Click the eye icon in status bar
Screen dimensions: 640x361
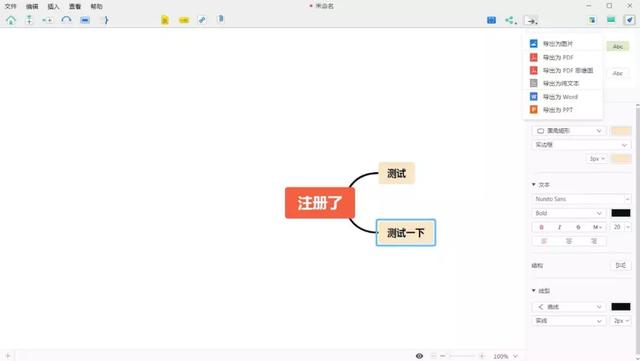click(x=419, y=356)
